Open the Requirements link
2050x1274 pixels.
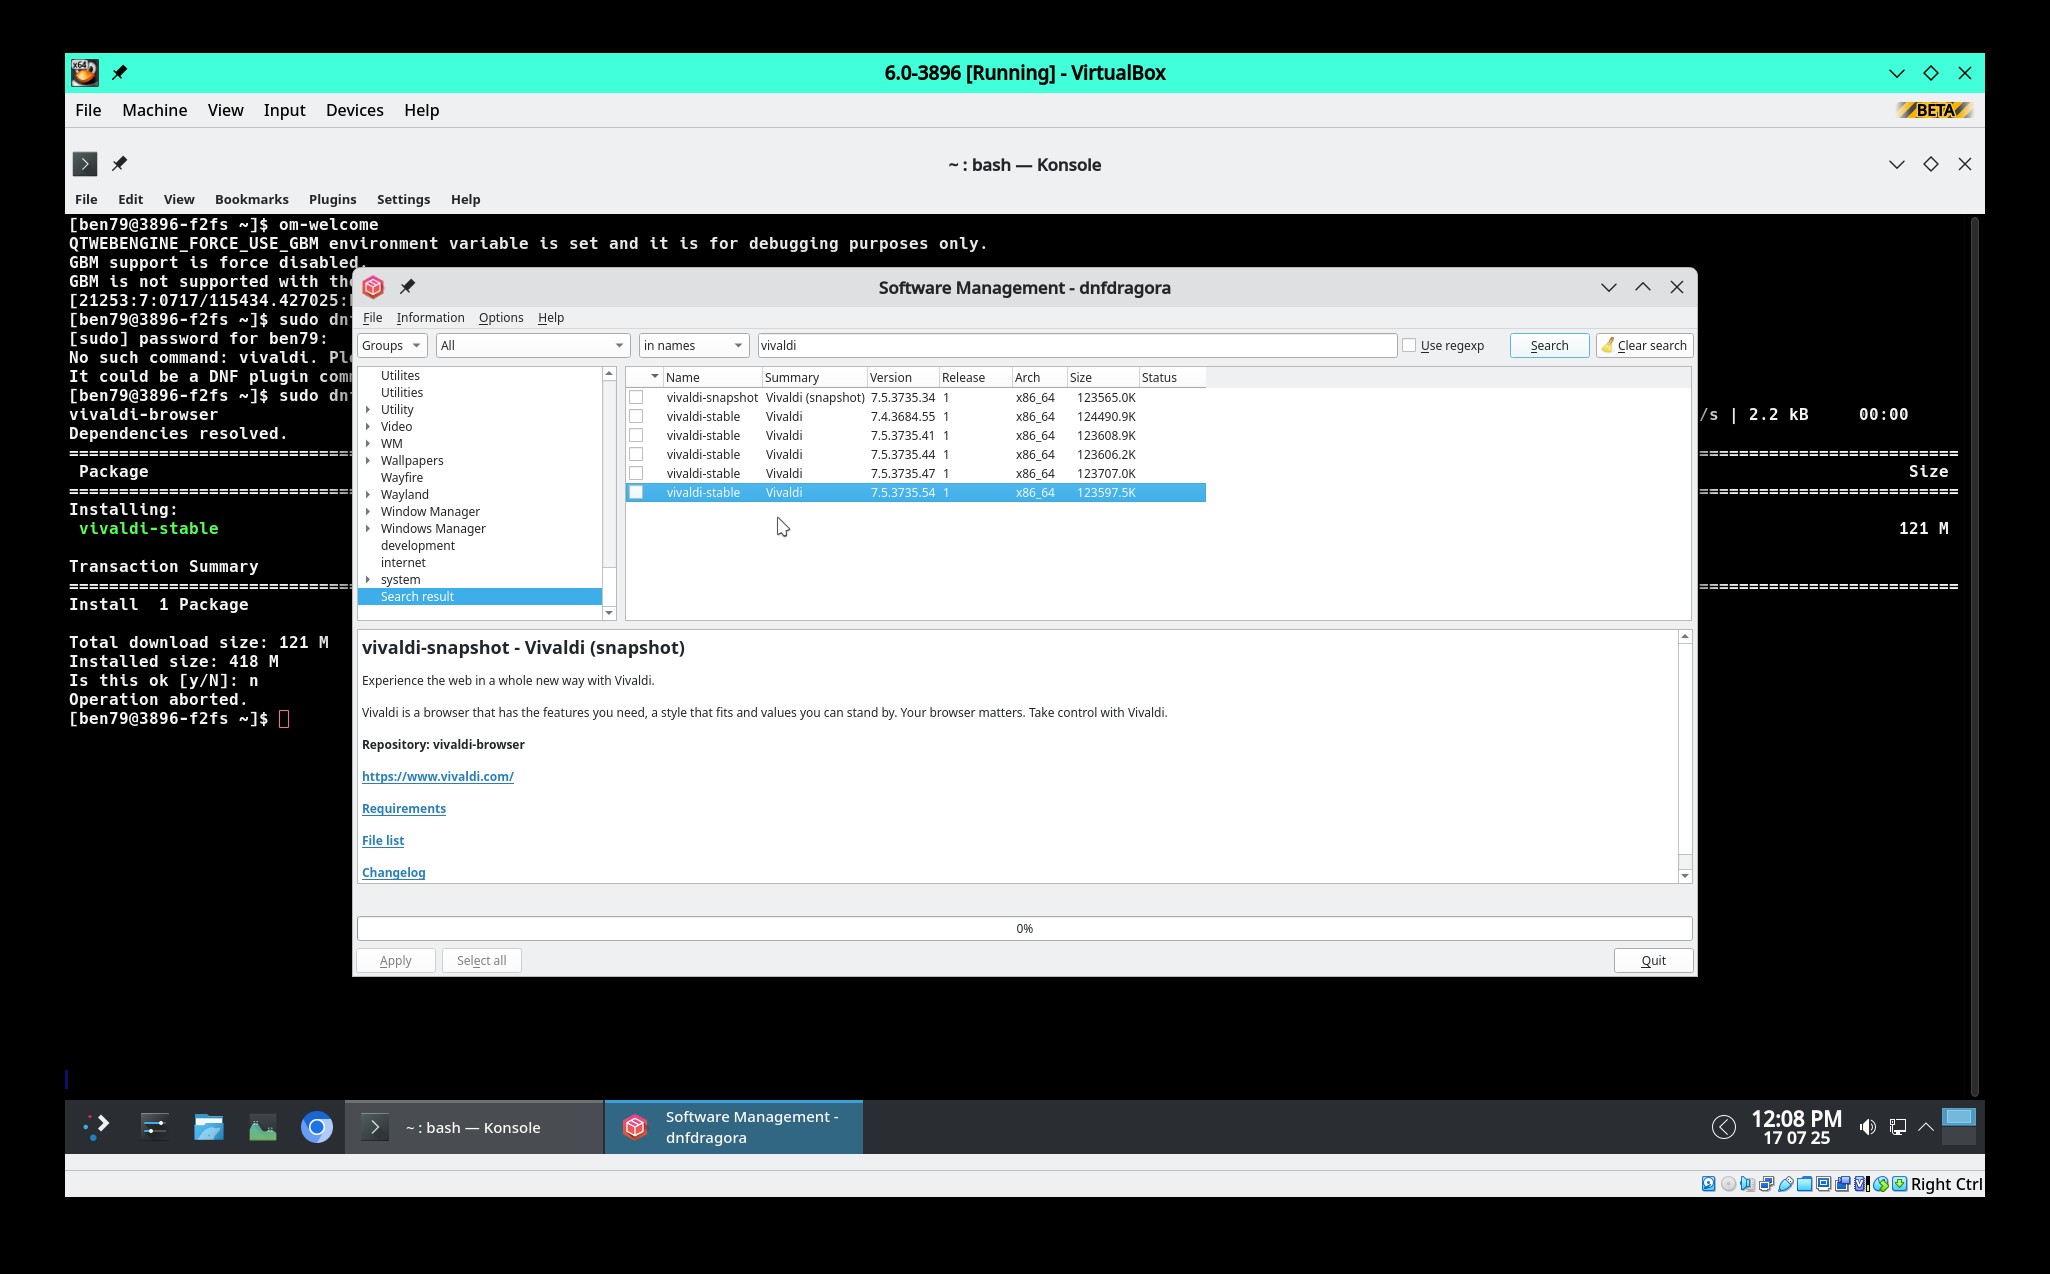404,808
